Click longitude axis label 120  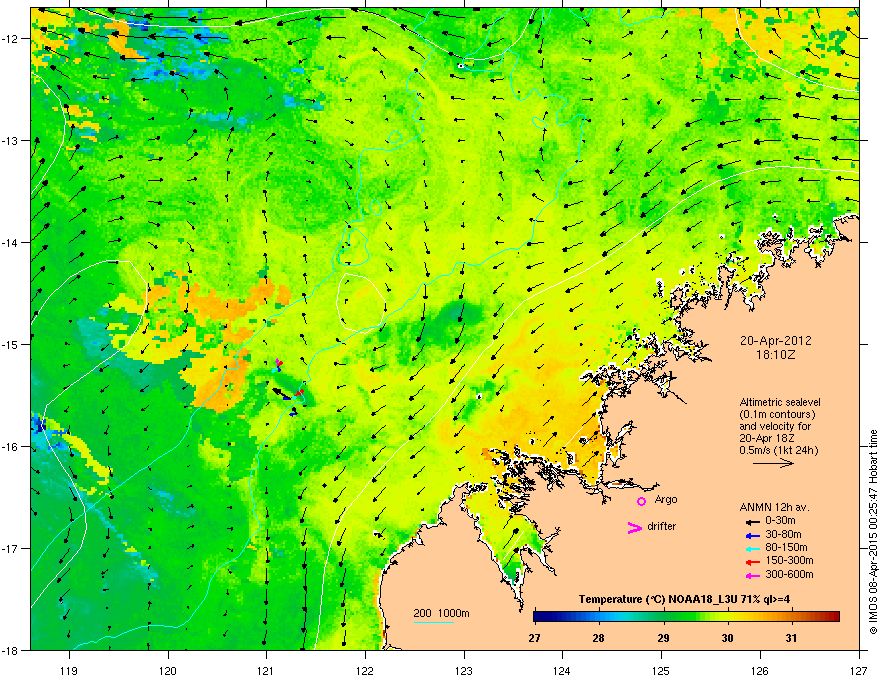(168, 670)
